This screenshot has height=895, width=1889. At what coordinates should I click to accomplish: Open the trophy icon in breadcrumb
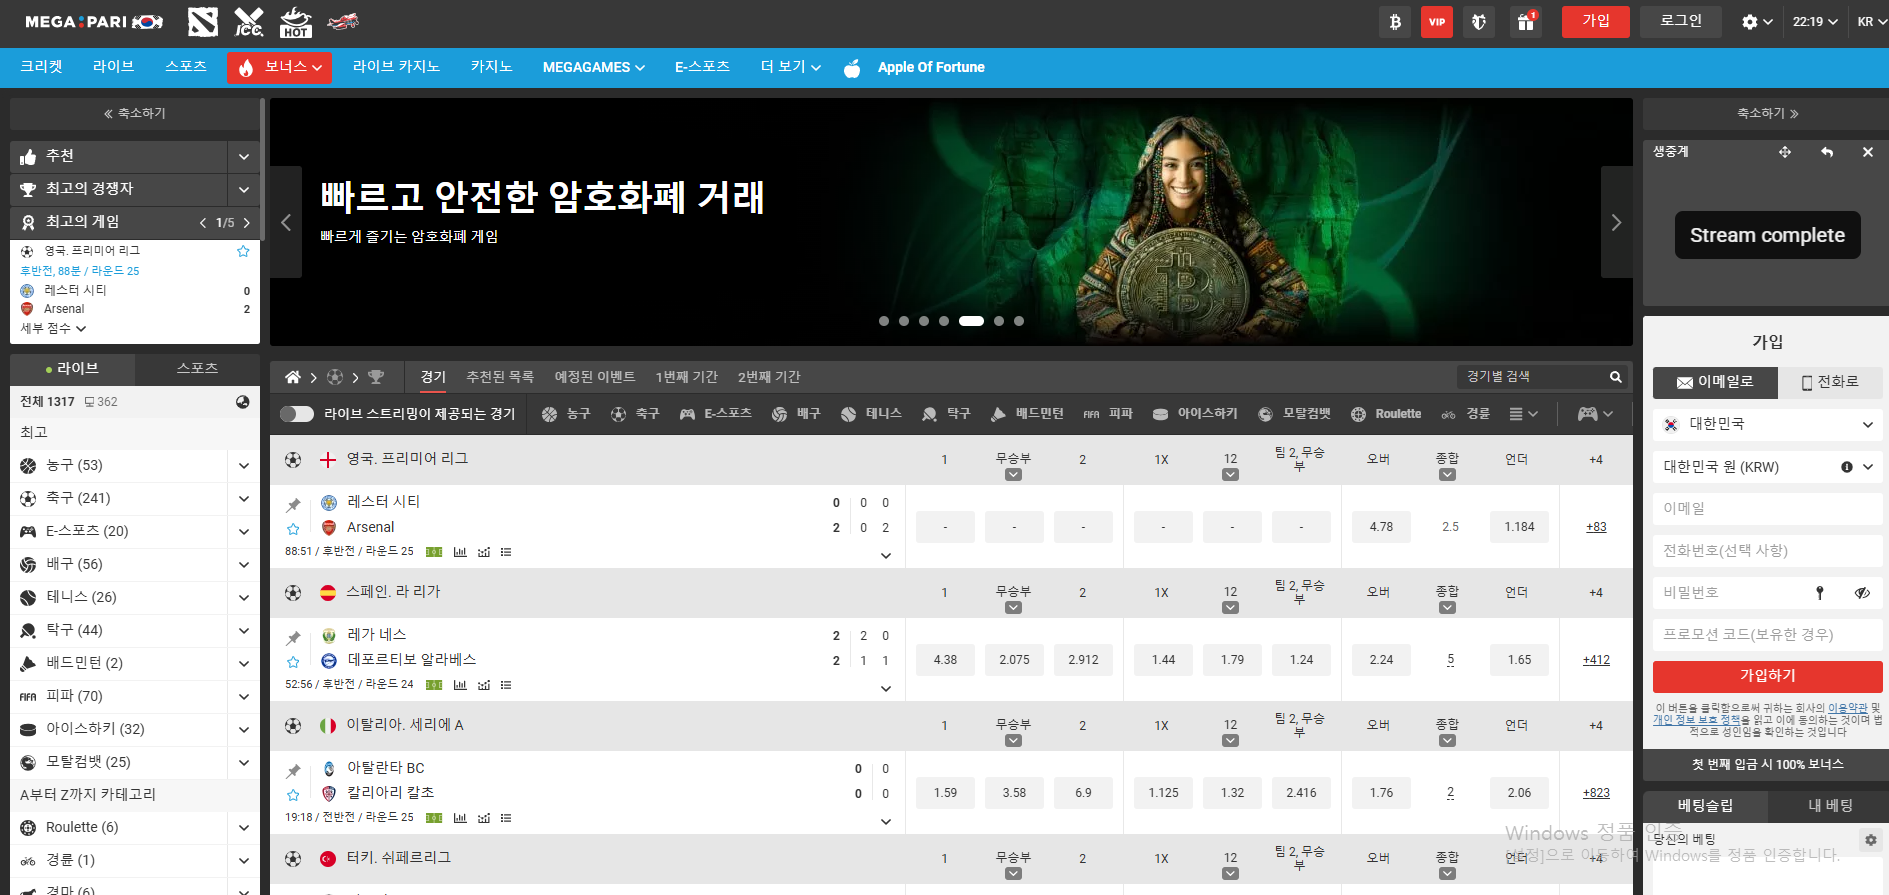[x=376, y=377]
